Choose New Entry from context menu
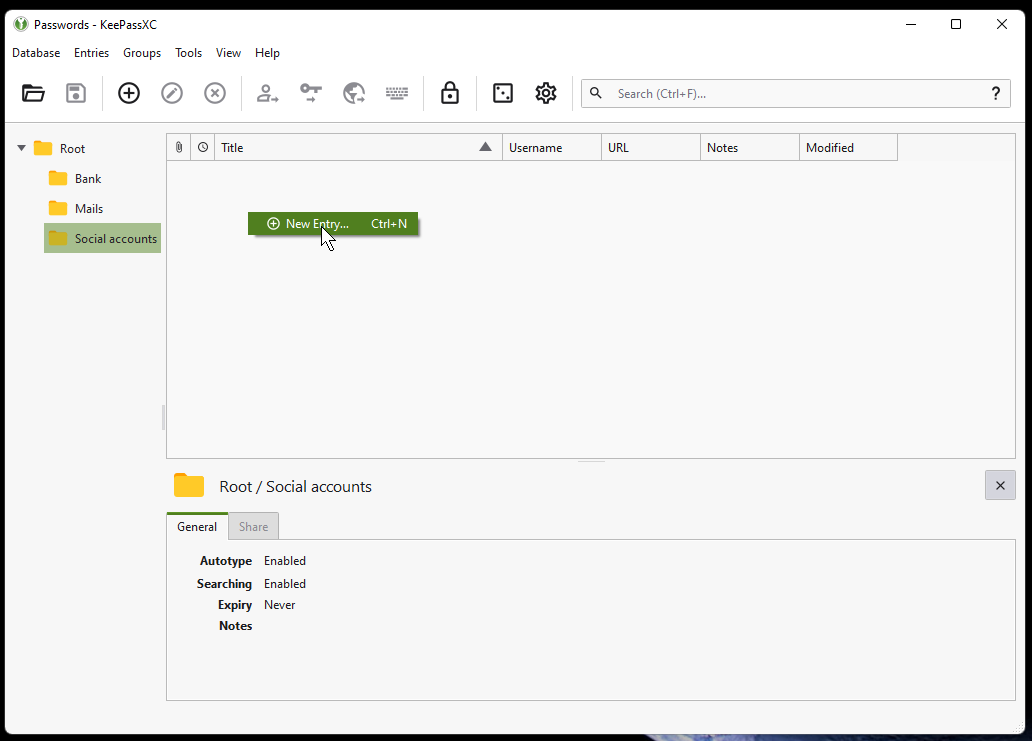 pyautogui.click(x=333, y=224)
